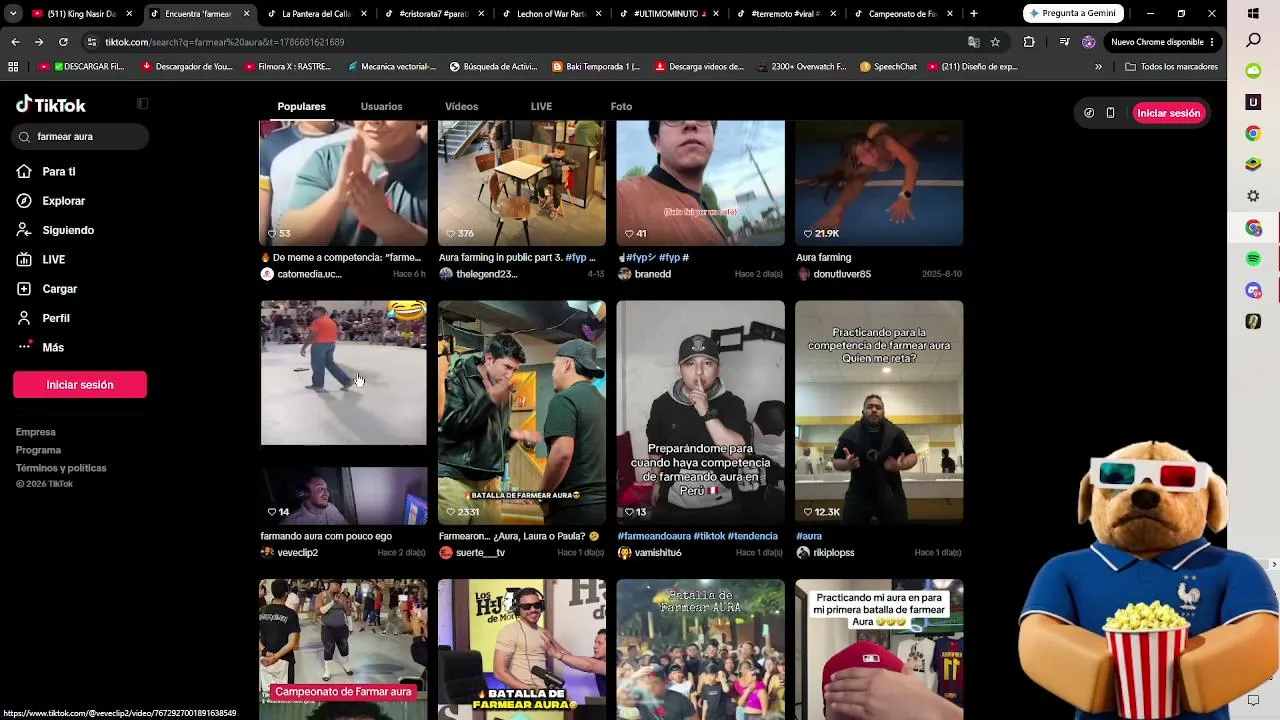Switch to the Usuarios tab

coord(381,107)
